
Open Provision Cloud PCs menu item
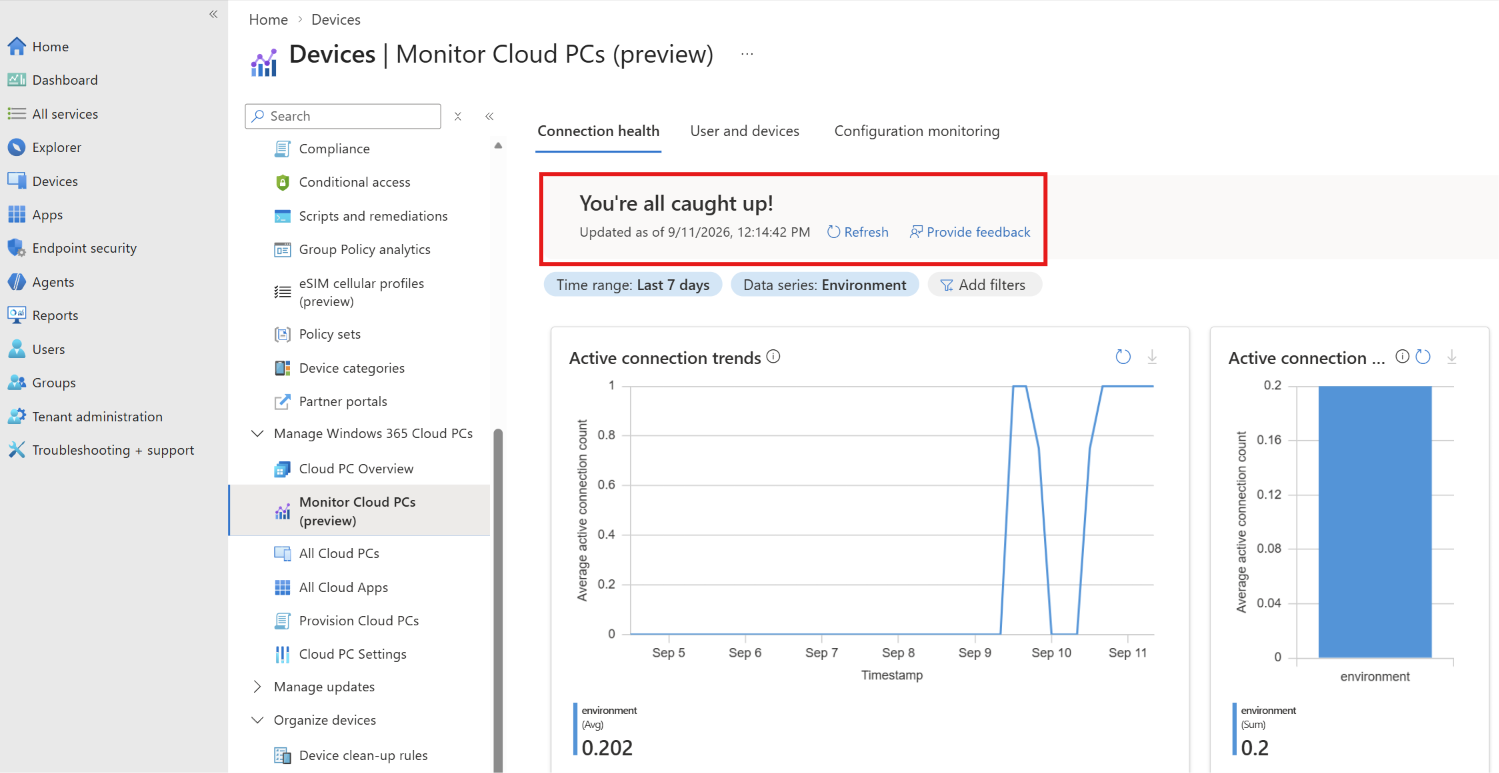[x=360, y=620]
